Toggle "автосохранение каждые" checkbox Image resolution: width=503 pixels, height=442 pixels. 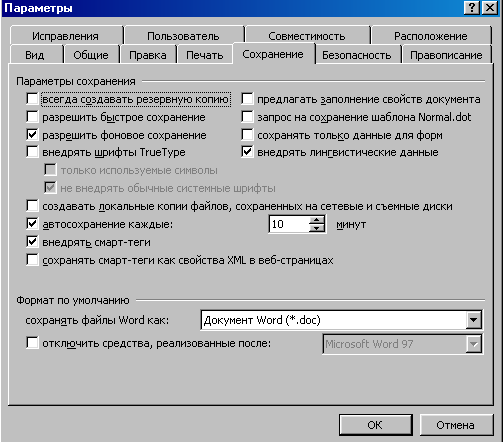[32, 224]
